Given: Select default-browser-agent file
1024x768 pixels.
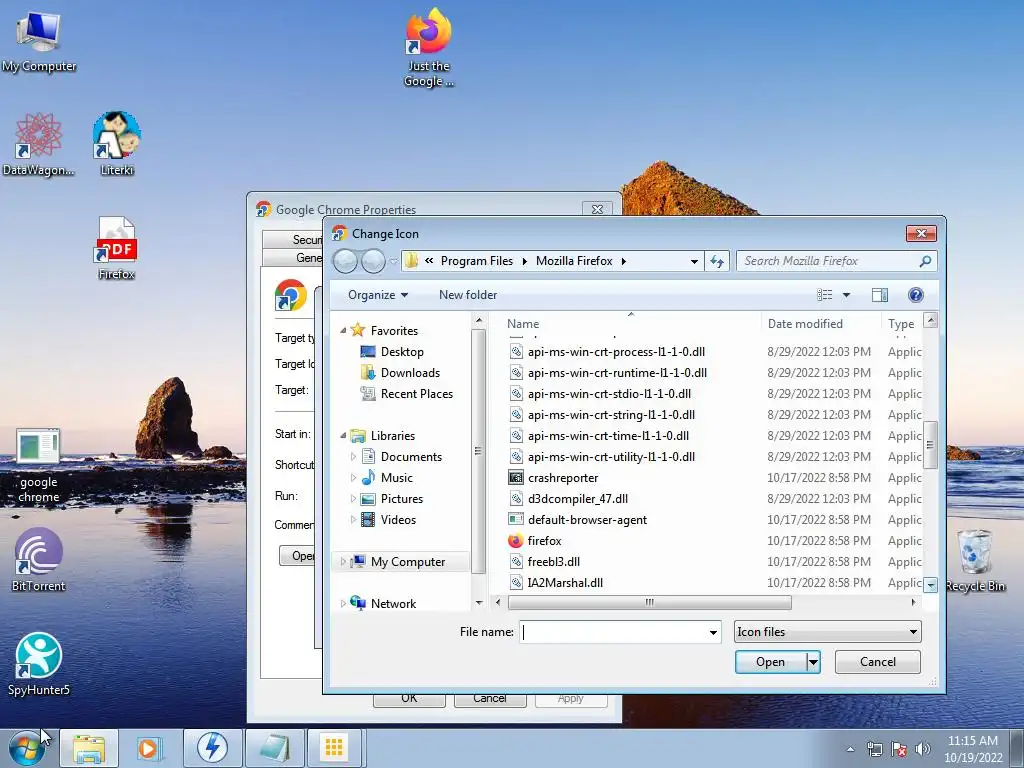Looking at the screenshot, I should point(587,520).
